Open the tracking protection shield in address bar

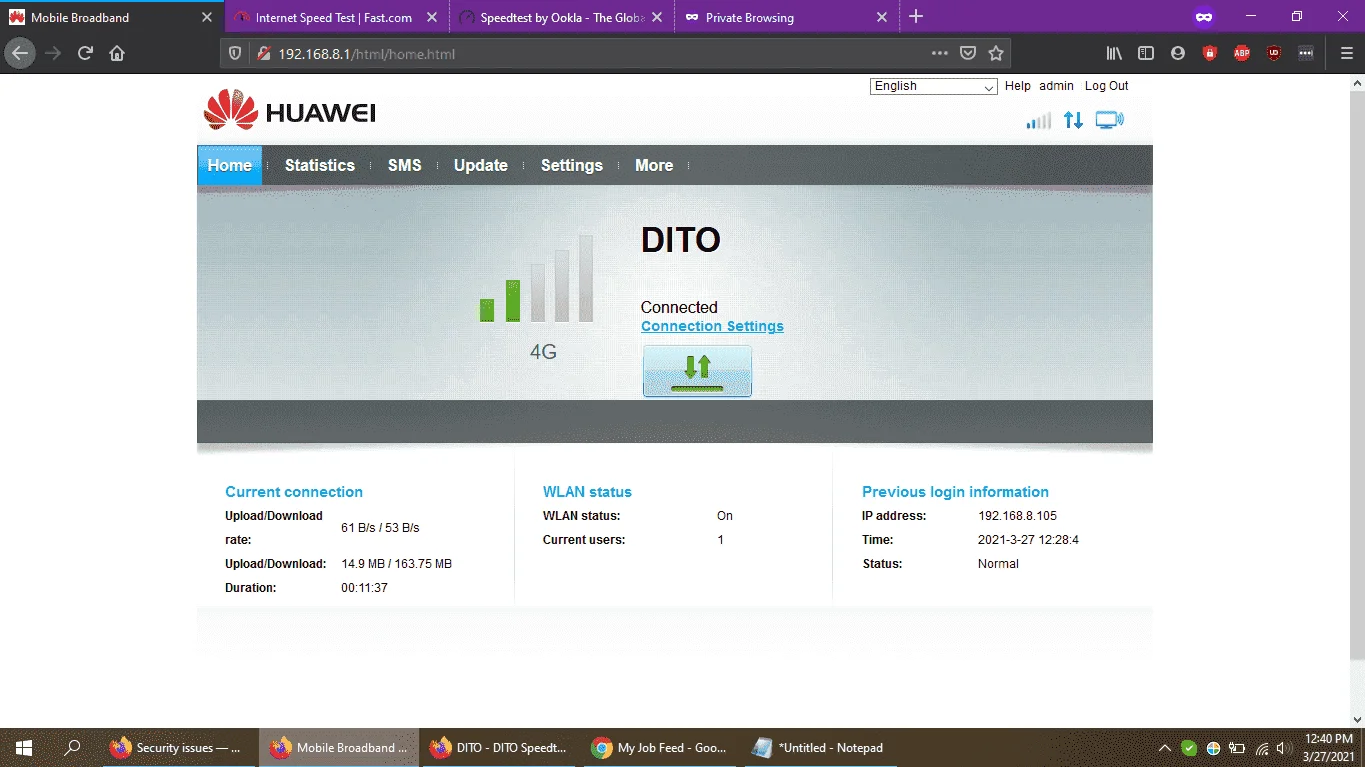235,53
